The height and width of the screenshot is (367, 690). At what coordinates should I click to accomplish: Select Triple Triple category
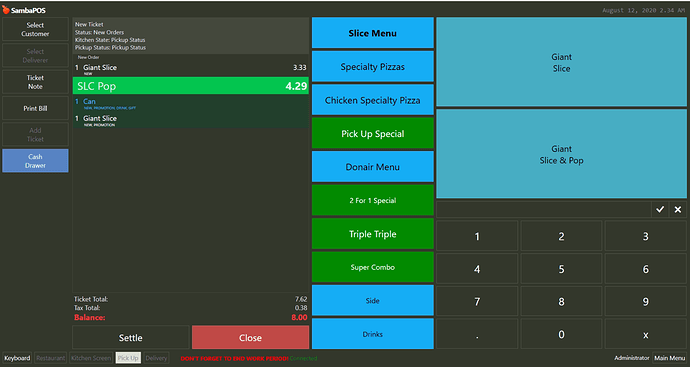(373, 234)
